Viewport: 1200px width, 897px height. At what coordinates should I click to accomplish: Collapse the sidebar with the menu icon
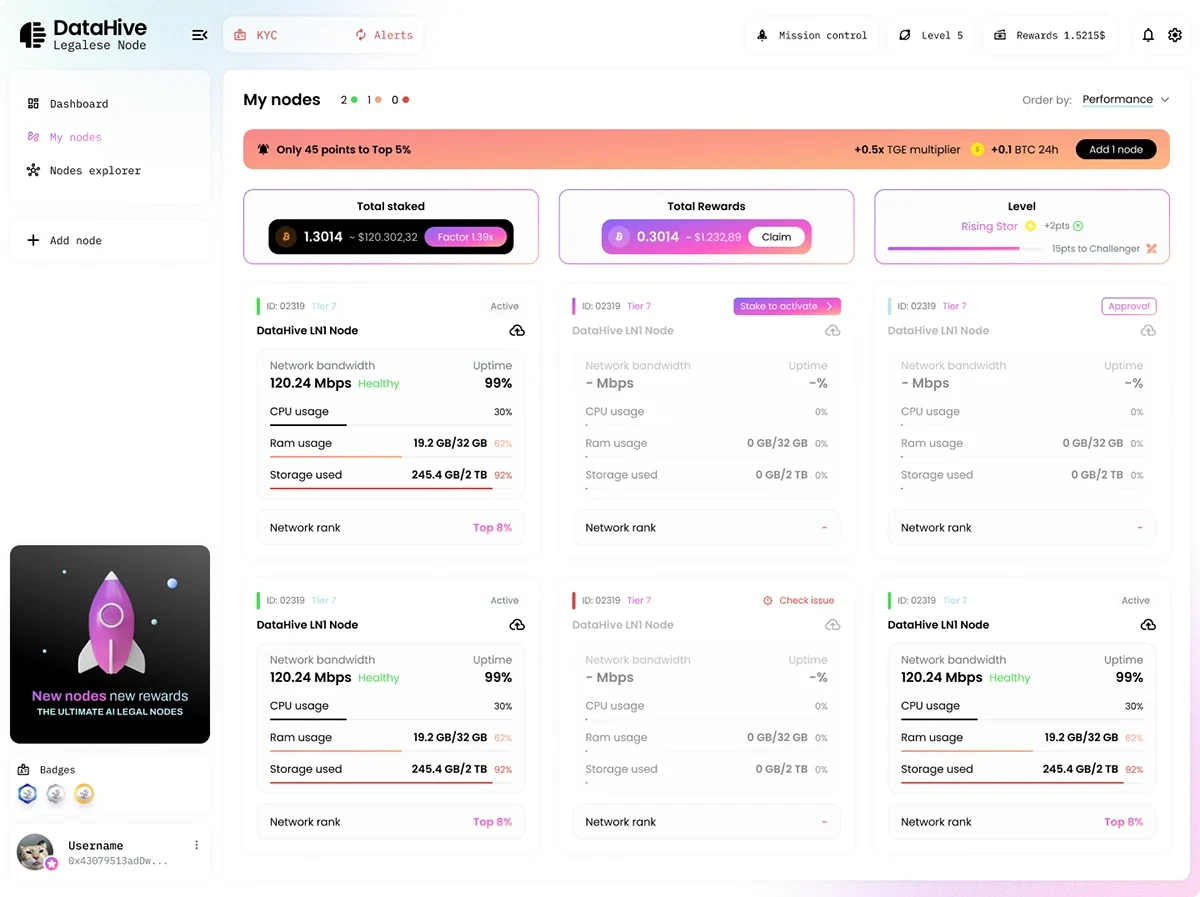coord(200,35)
